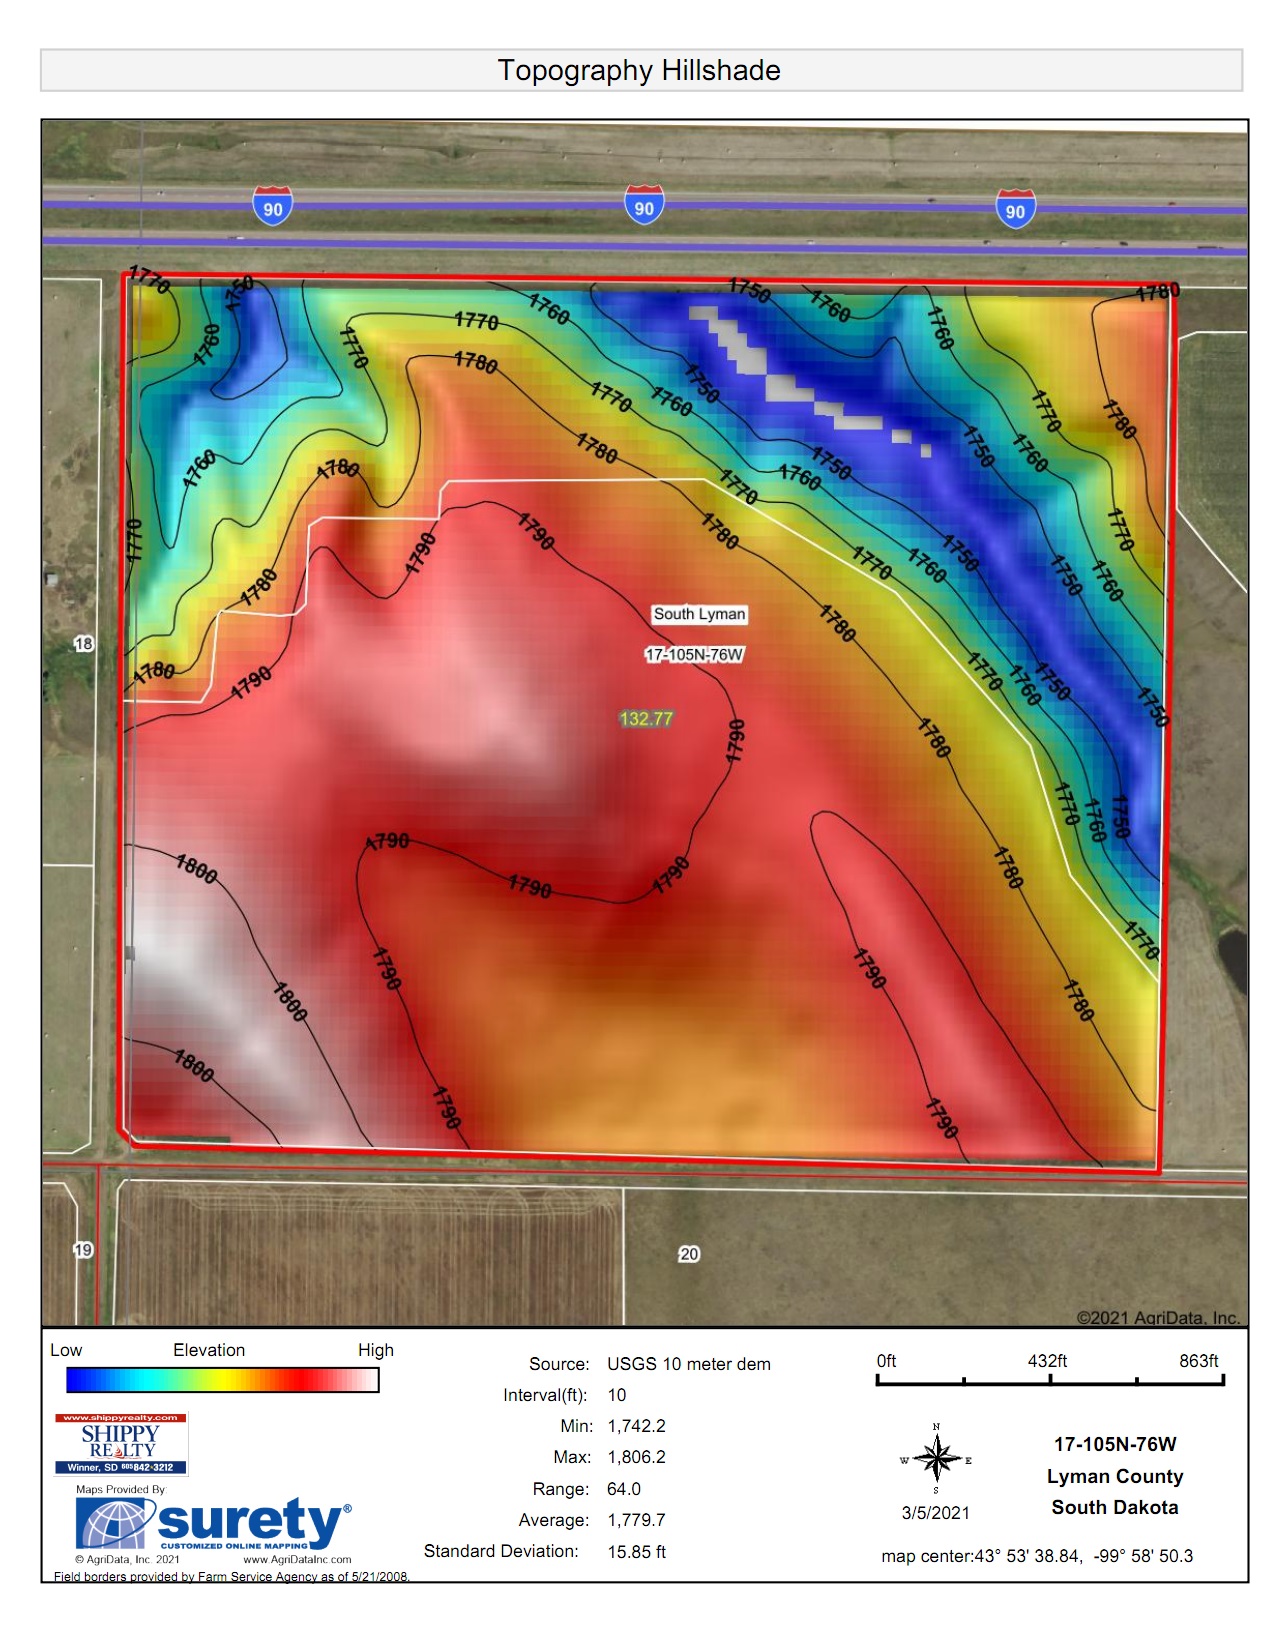This screenshot has width=1275, height=1650.
Task: Select the section 19 map marker
Action: pos(83,1250)
